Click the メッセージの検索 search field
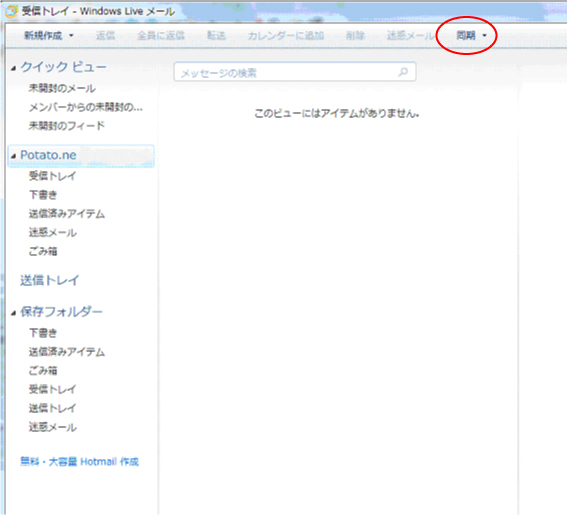Image resolution: width=567 pixels, height=515 pixels. tap(295, 72)
